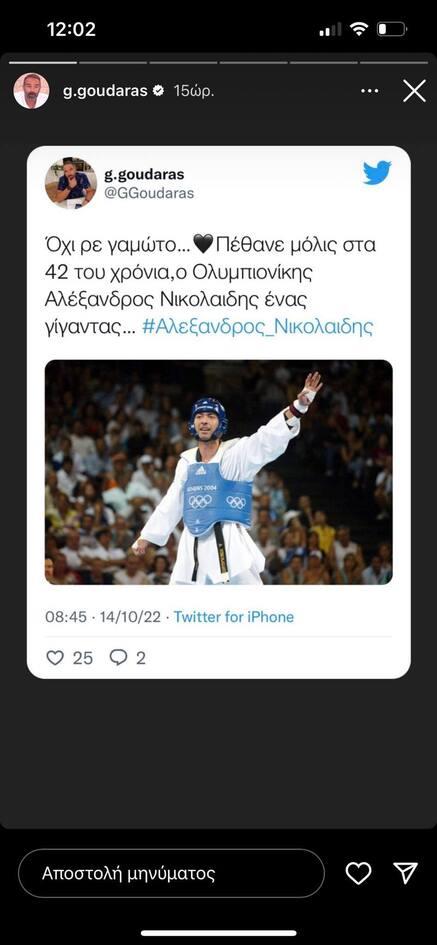
Task: Close the story with the X icon
Action: click(414, 91)
